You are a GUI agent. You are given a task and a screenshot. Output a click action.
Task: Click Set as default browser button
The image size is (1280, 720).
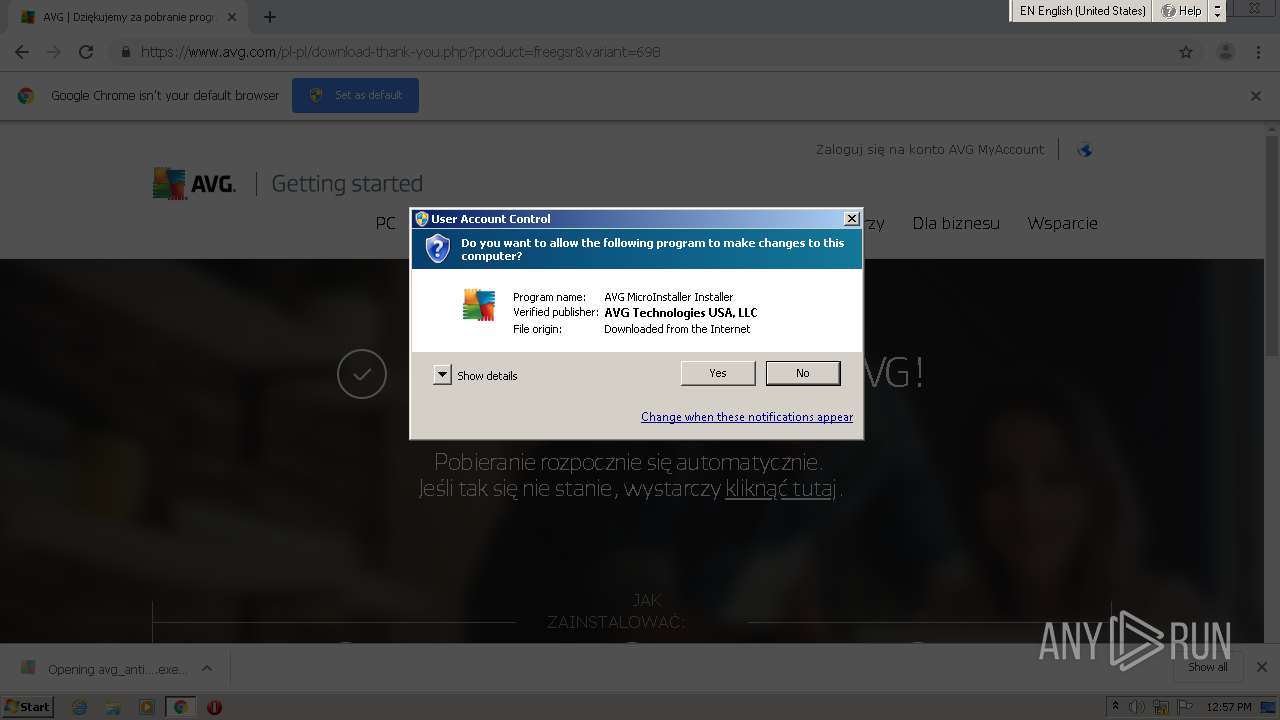pyautogui.click(x=355, y=96)
